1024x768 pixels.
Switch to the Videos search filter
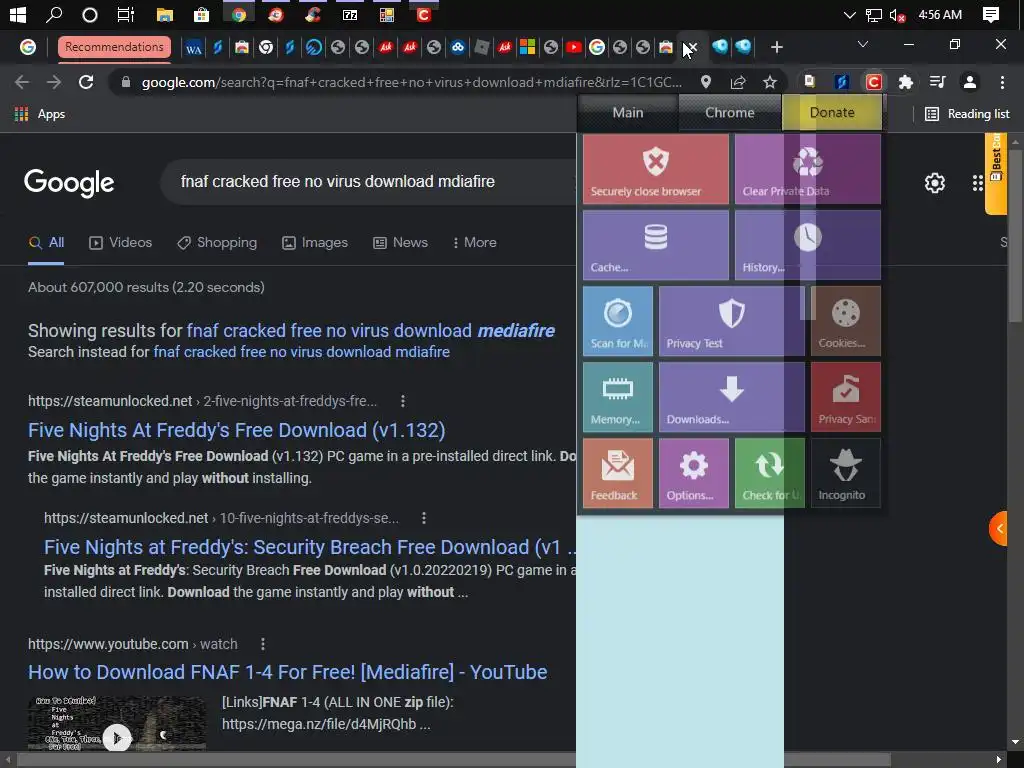click(x=121, y=242)
